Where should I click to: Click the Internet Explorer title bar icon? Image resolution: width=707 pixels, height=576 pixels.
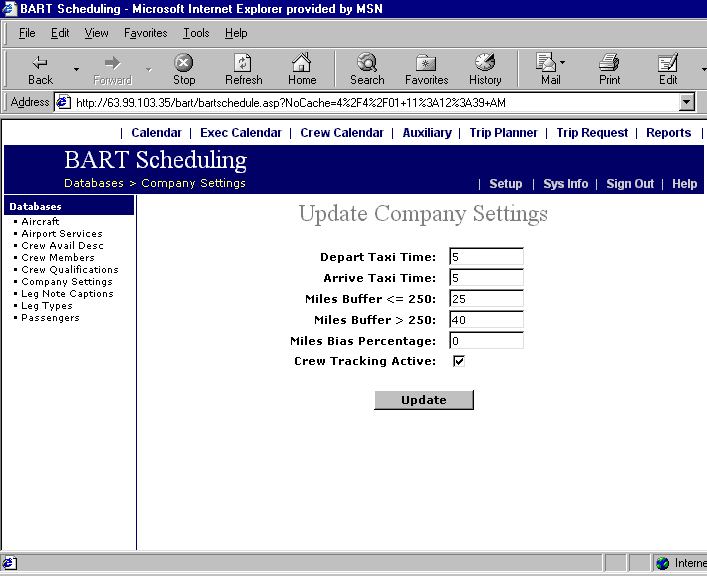(9, 9)
